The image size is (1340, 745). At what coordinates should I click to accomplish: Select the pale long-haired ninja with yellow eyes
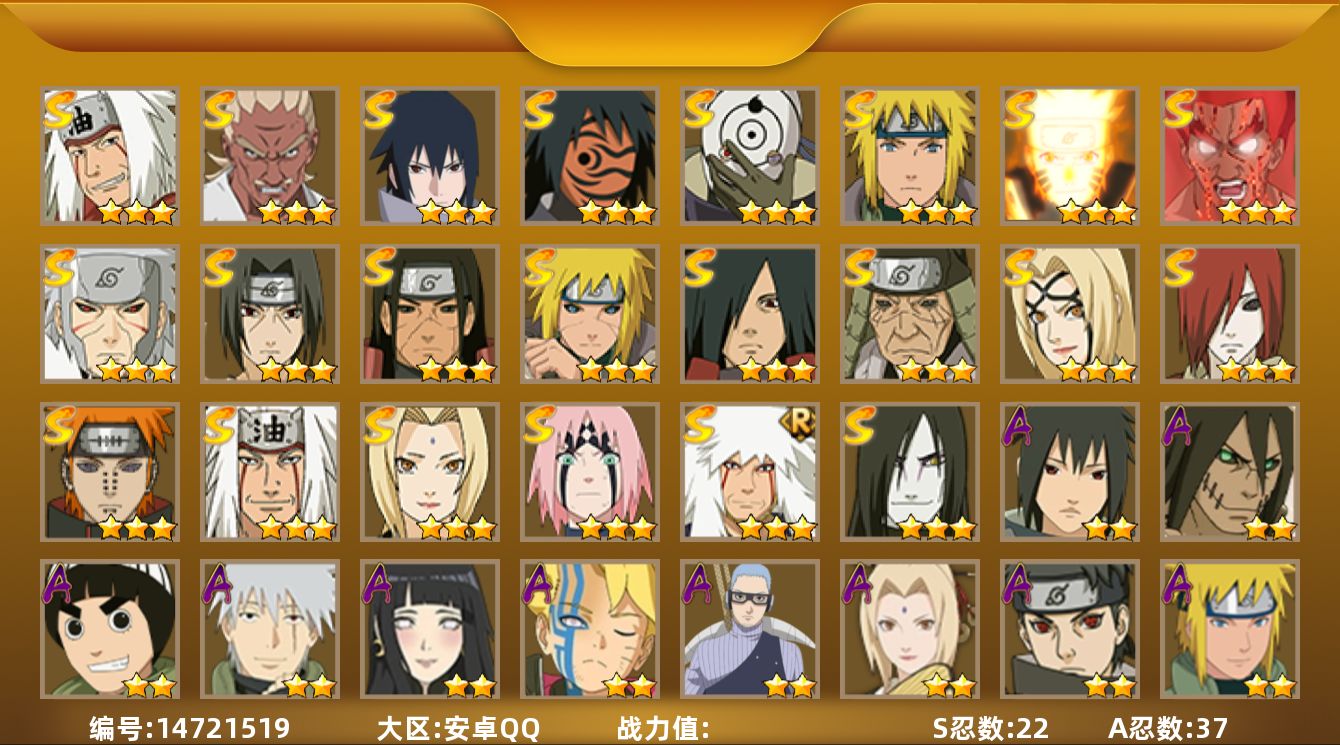910,472
